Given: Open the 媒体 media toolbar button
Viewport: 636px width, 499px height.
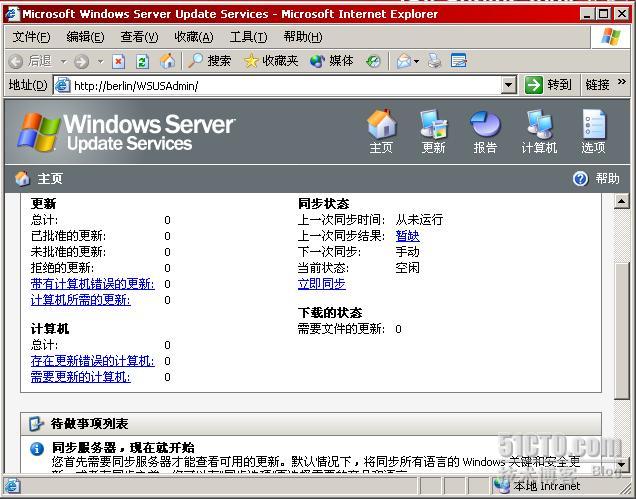Looking at the screenshot, I should (x=331, y=61).
